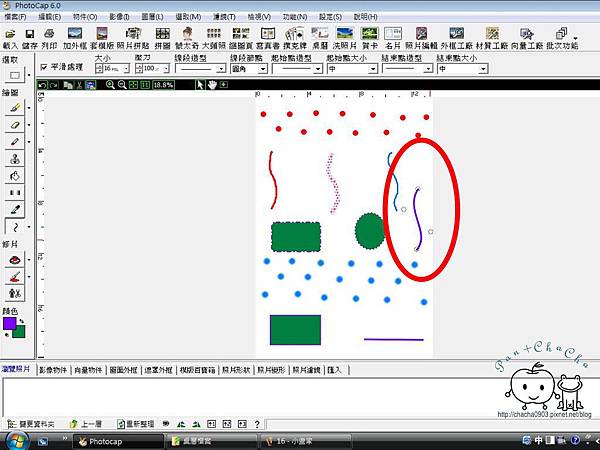Toggle the 平滑處理 smoothing checkbox
The width and height of the screenshot is (600, 450).
[x=44, y=67]
